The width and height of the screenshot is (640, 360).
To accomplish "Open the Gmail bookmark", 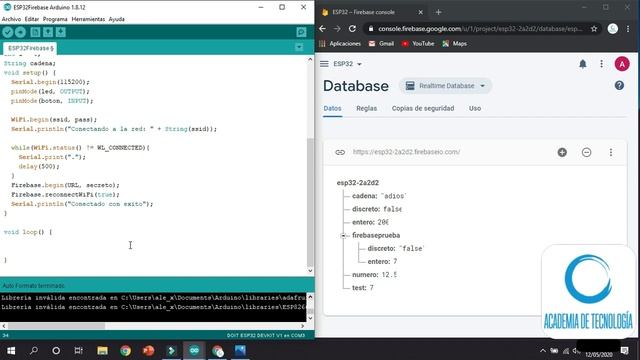I will click(x=381, y=44).
